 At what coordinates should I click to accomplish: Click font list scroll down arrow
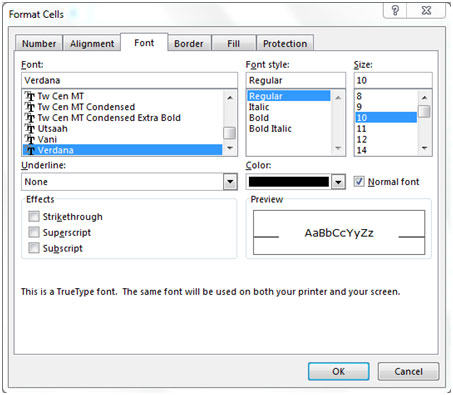[230, 148]
